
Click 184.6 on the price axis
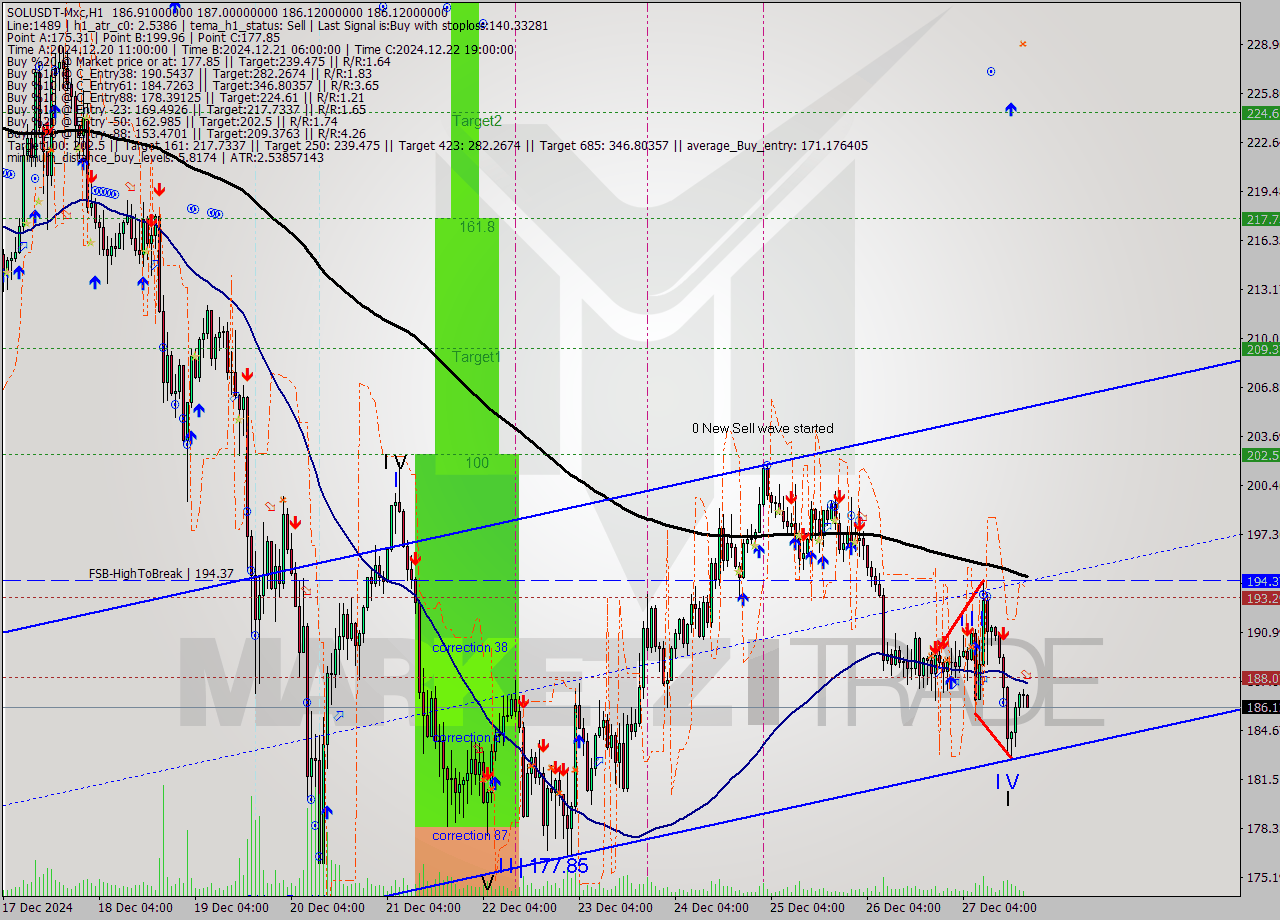coord(1262,730)
